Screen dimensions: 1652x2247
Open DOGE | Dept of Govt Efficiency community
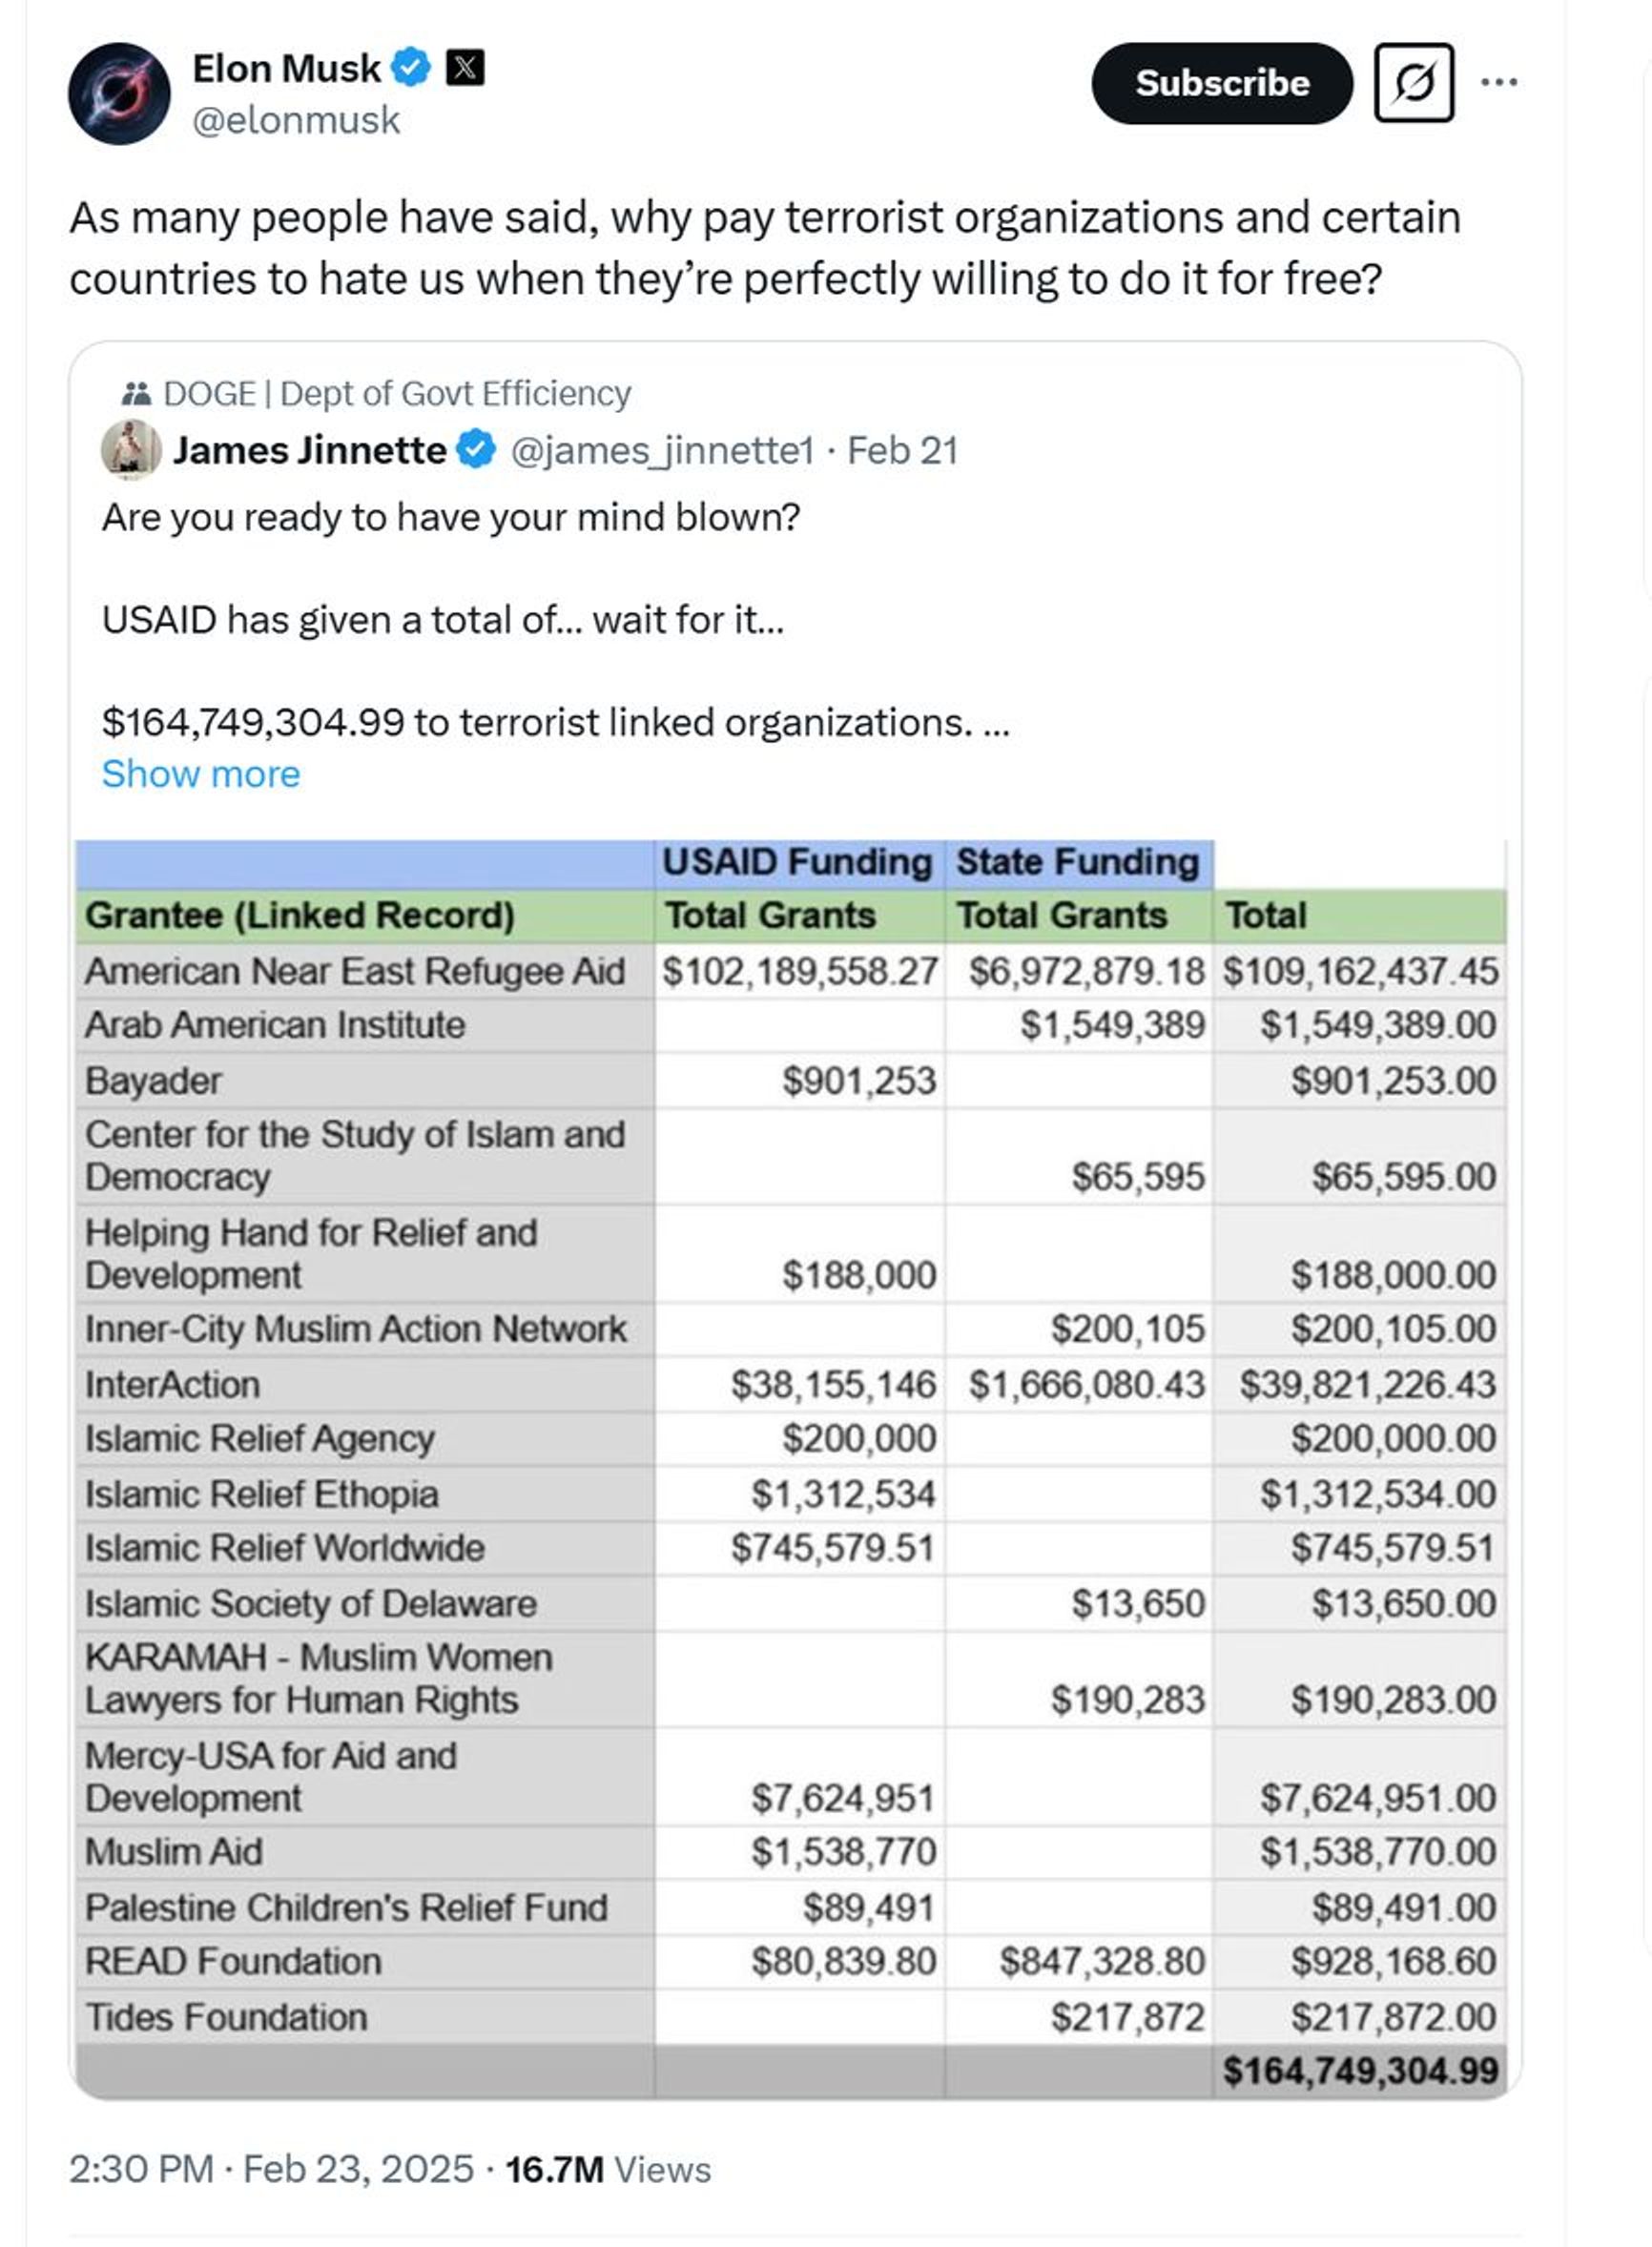coord(396,394)
